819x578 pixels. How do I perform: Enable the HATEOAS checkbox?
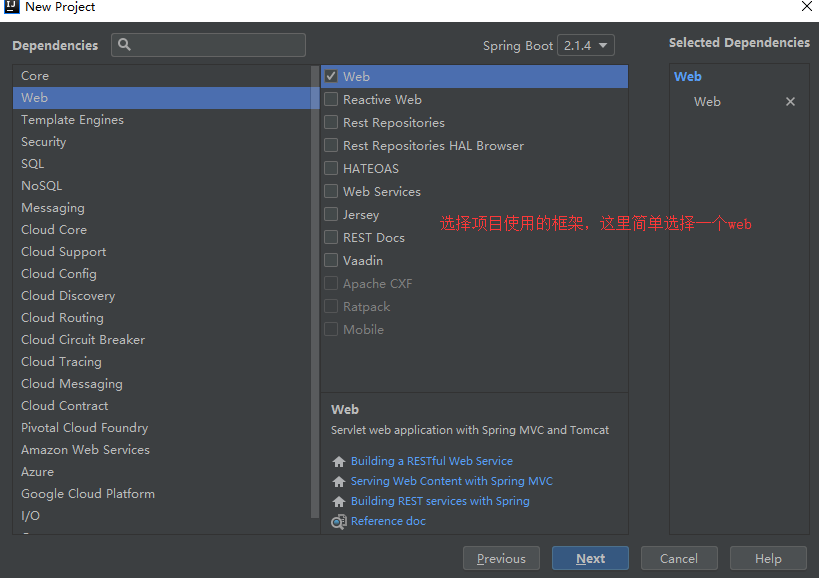(x=331, y=168)
